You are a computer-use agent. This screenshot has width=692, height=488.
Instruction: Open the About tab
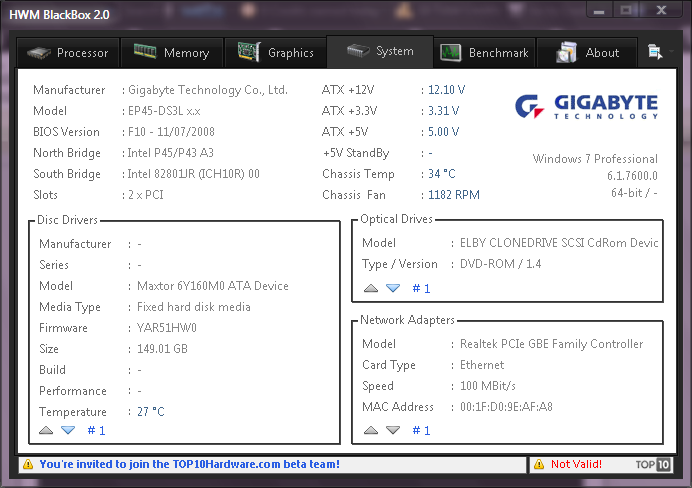587,53
